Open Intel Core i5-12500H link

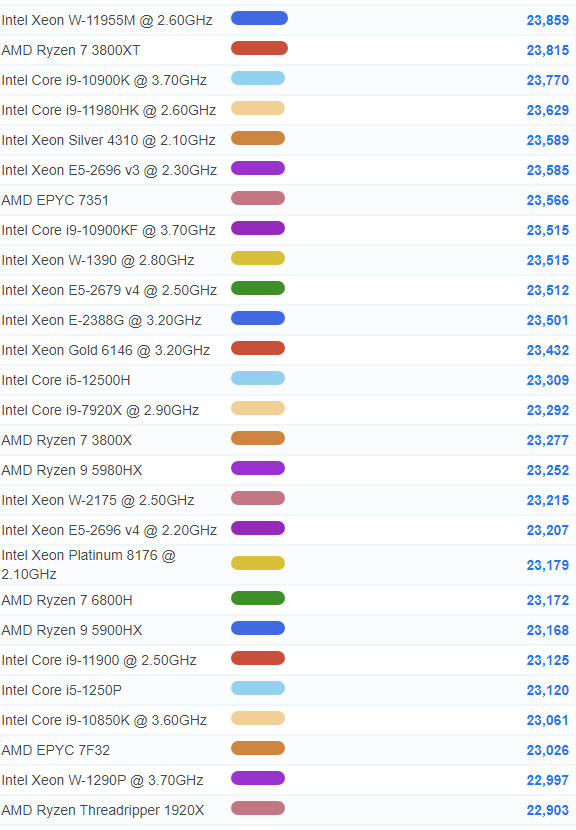pos(66,380)
